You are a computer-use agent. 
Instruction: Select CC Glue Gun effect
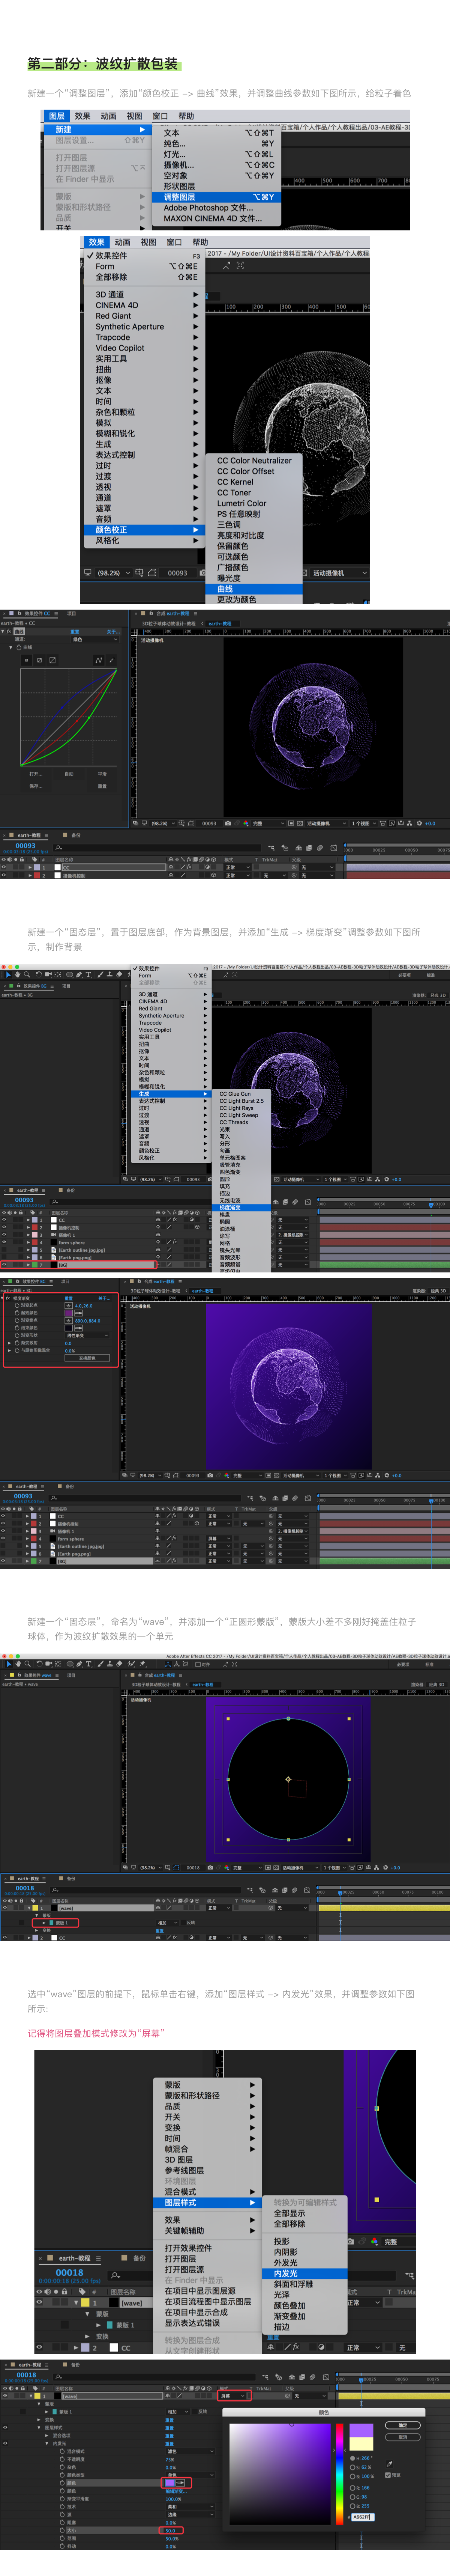tap(241, 1094)
